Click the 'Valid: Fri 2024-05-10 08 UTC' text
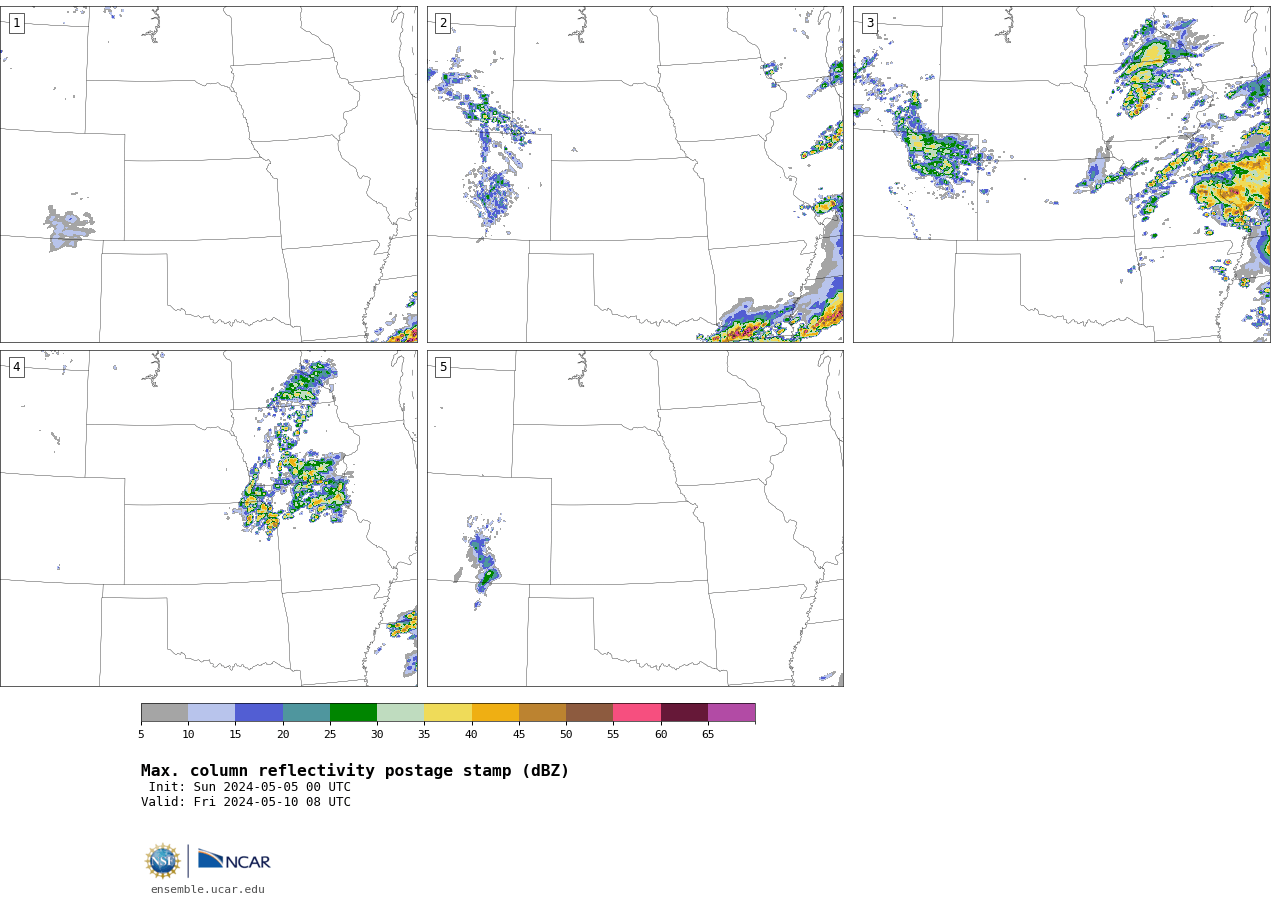This screenshot has height=901, width=1280. coord(246,802)
